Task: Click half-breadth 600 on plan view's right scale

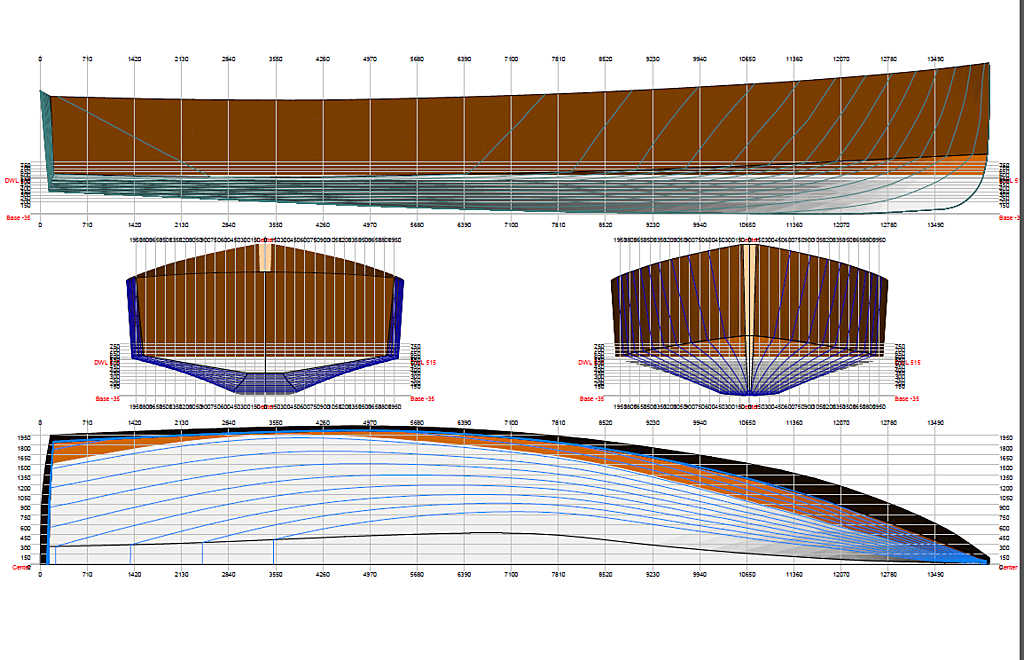Action: click(1004, 528)
